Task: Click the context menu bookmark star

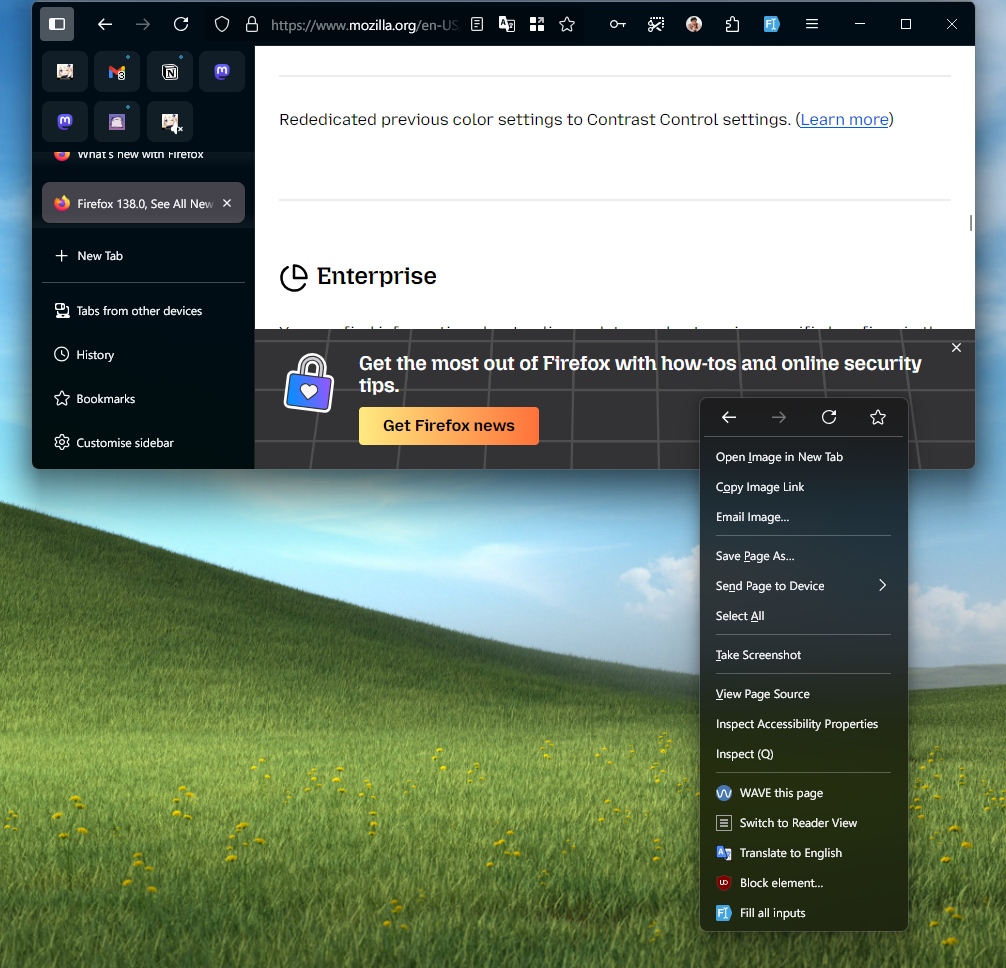Action: pyautogui.click(x=878, y=418)
